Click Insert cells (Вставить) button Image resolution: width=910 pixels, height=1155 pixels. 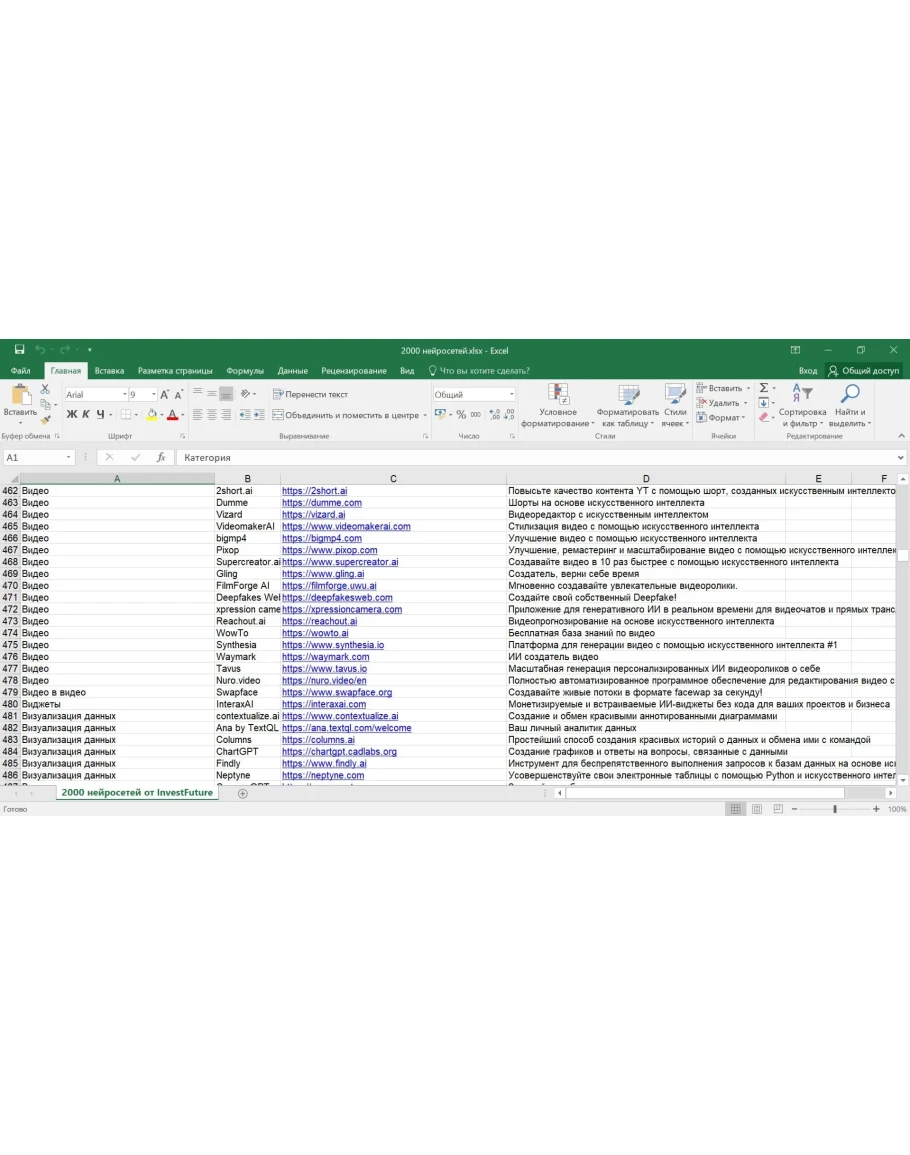[724, 388]
